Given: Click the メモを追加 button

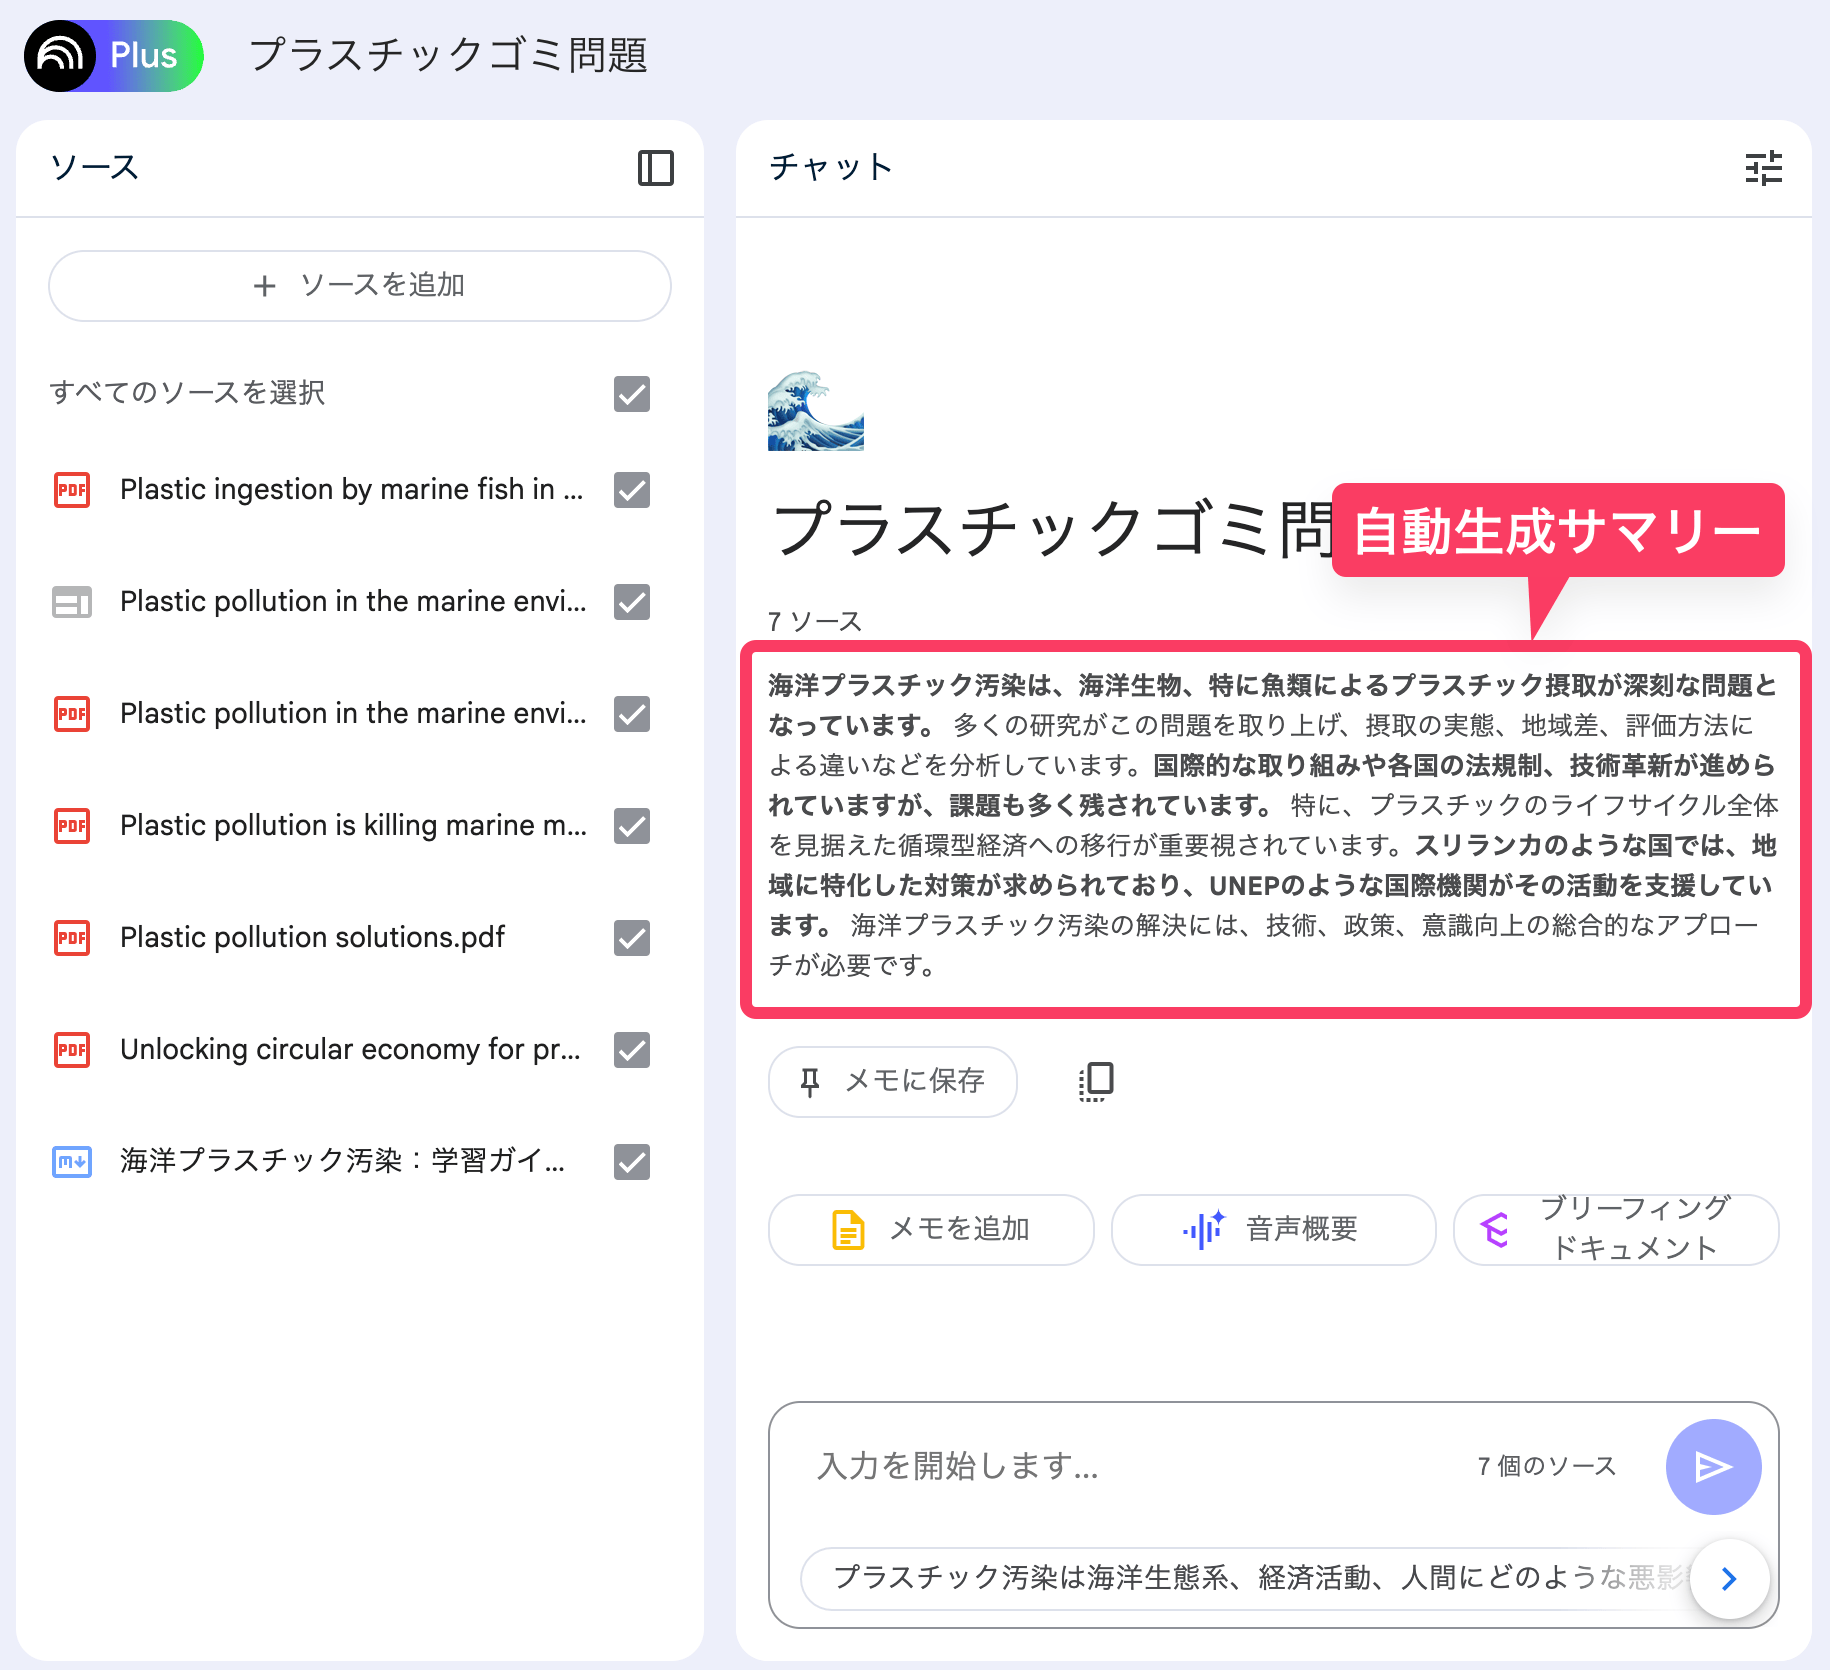Looking at the screenshot, I should pos(930,1229).
